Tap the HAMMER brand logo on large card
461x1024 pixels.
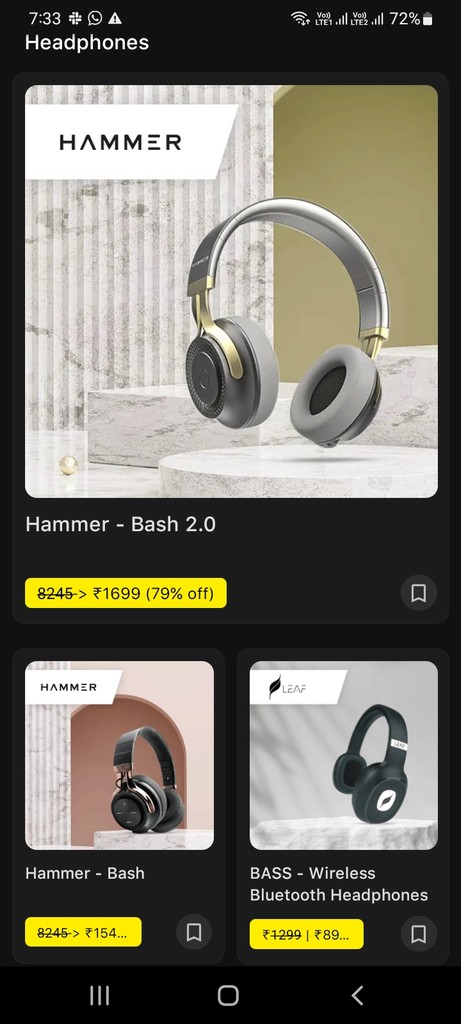[121, 142]
